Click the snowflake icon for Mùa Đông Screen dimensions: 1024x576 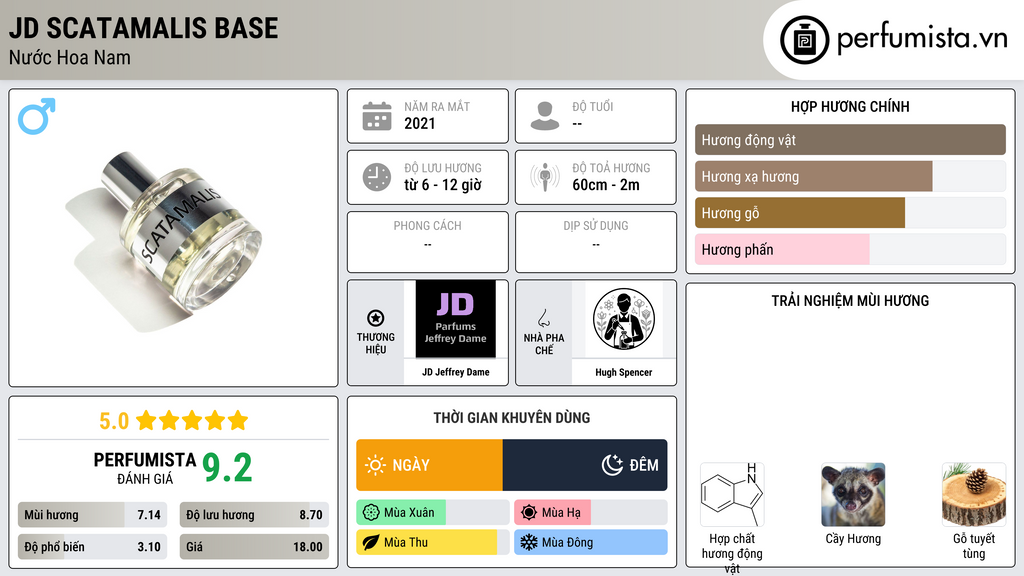pos(529,543)
